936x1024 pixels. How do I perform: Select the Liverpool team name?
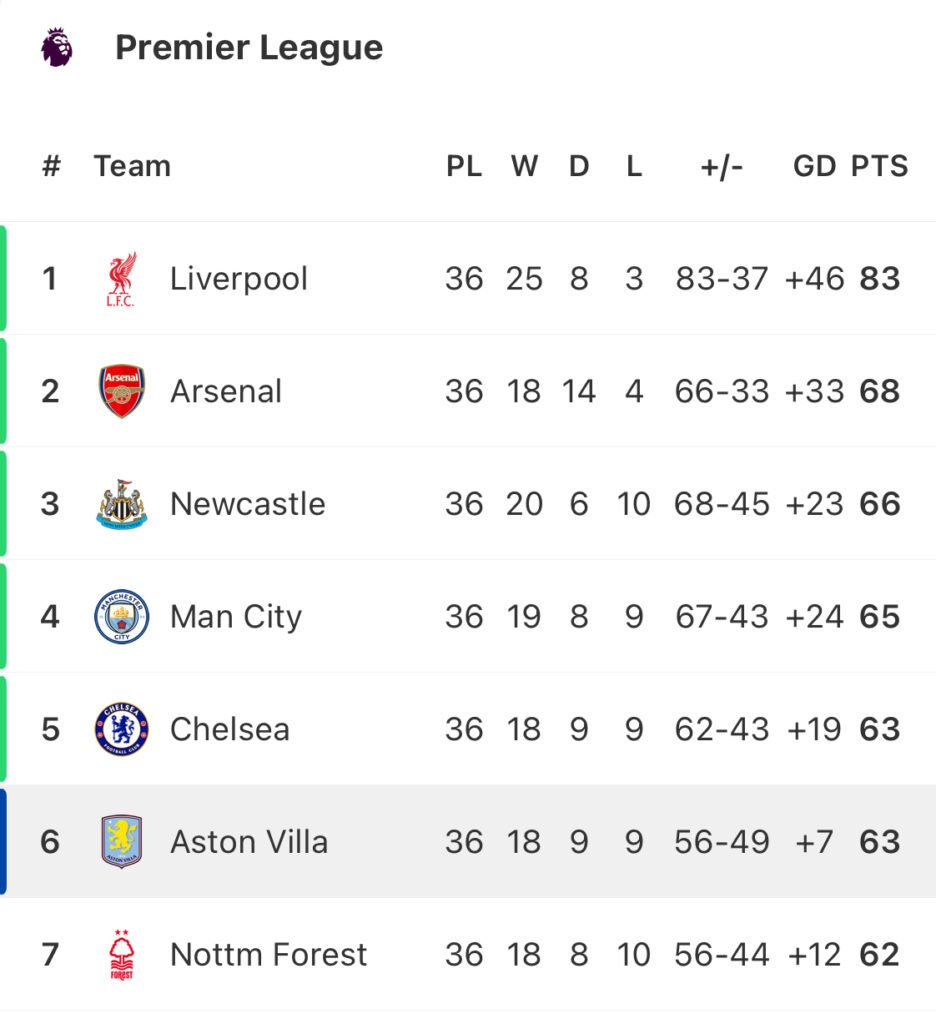click(x=238, y=279)
